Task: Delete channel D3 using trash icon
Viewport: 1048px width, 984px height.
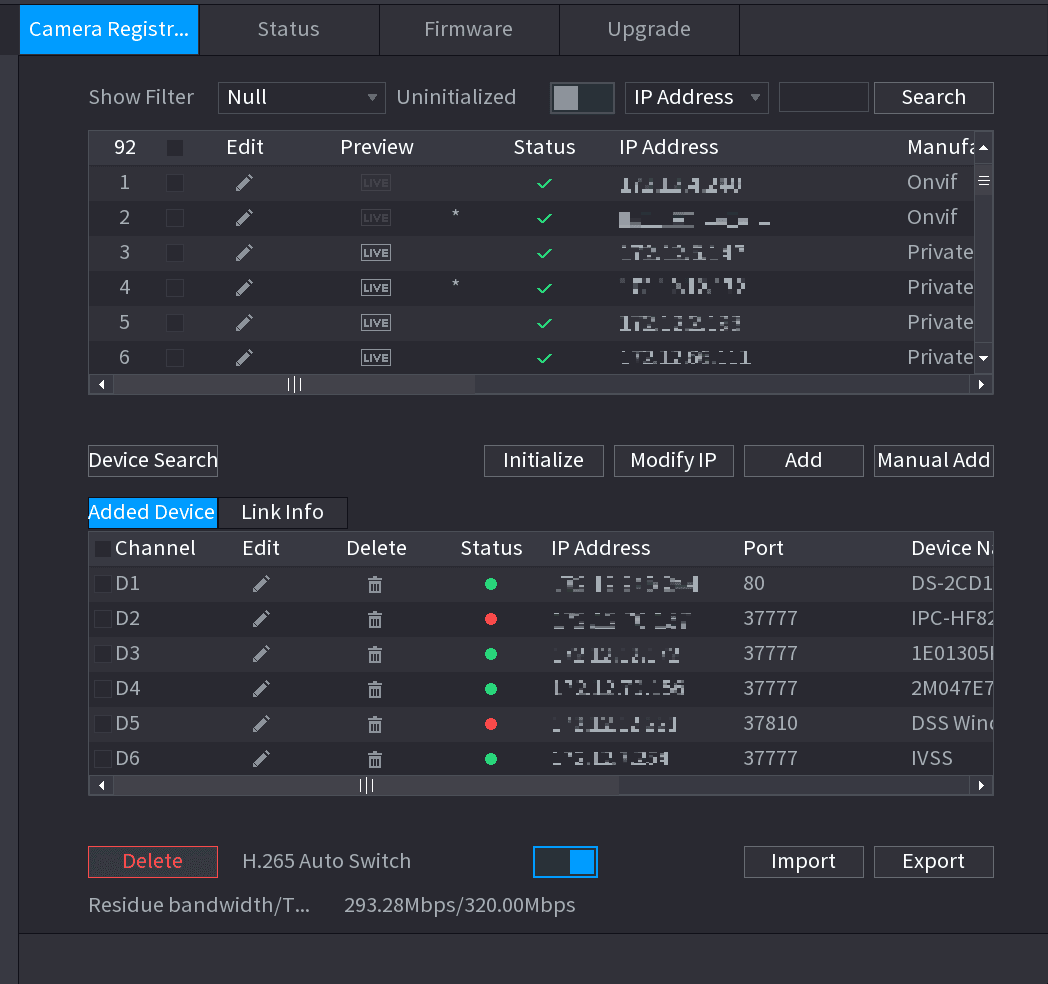Action: [x=375, y=654]
